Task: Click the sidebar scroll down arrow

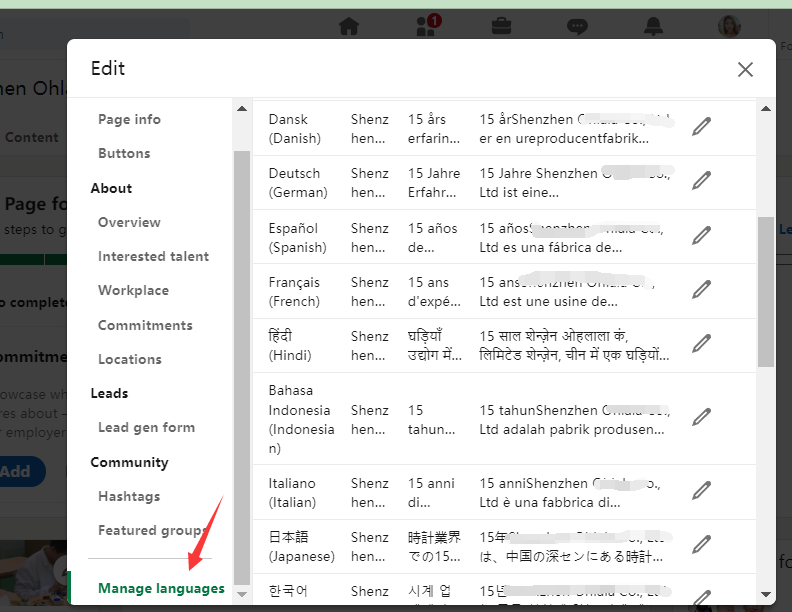Action: click(242, 594)
